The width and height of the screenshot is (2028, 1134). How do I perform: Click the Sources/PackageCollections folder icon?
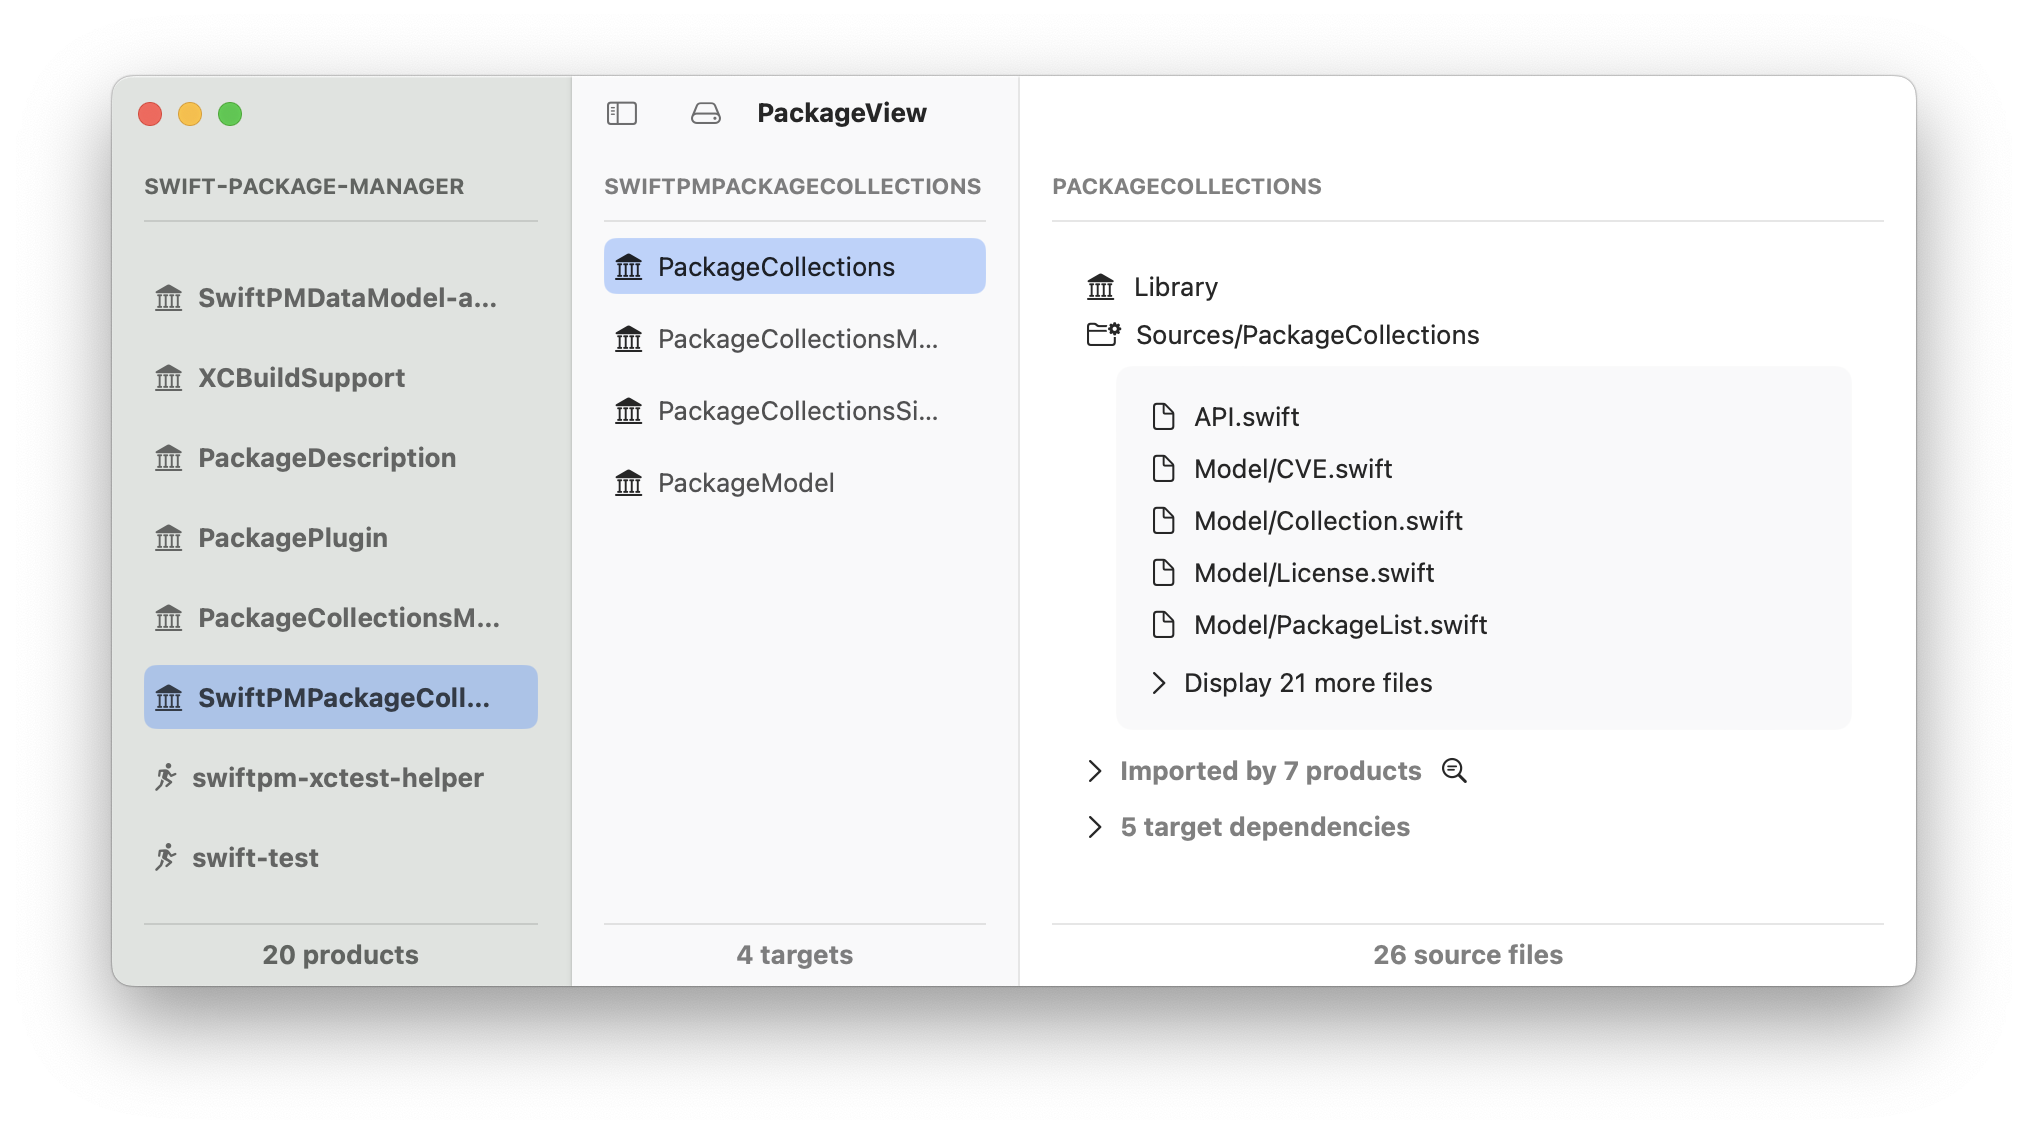(x=1103, y=334)
